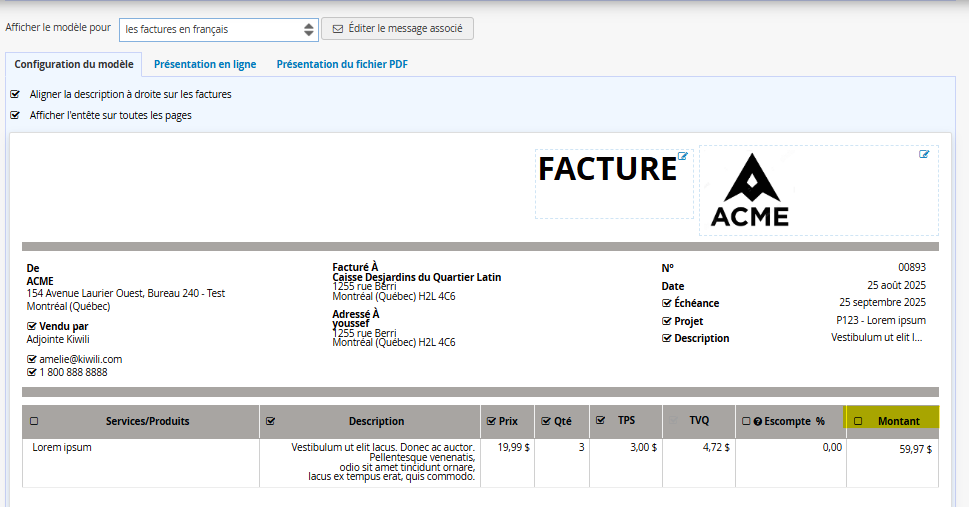Click the edit icon on the ACME logo box
The width and height of the screenshot is (969, 507).
(x=924, y=154)
